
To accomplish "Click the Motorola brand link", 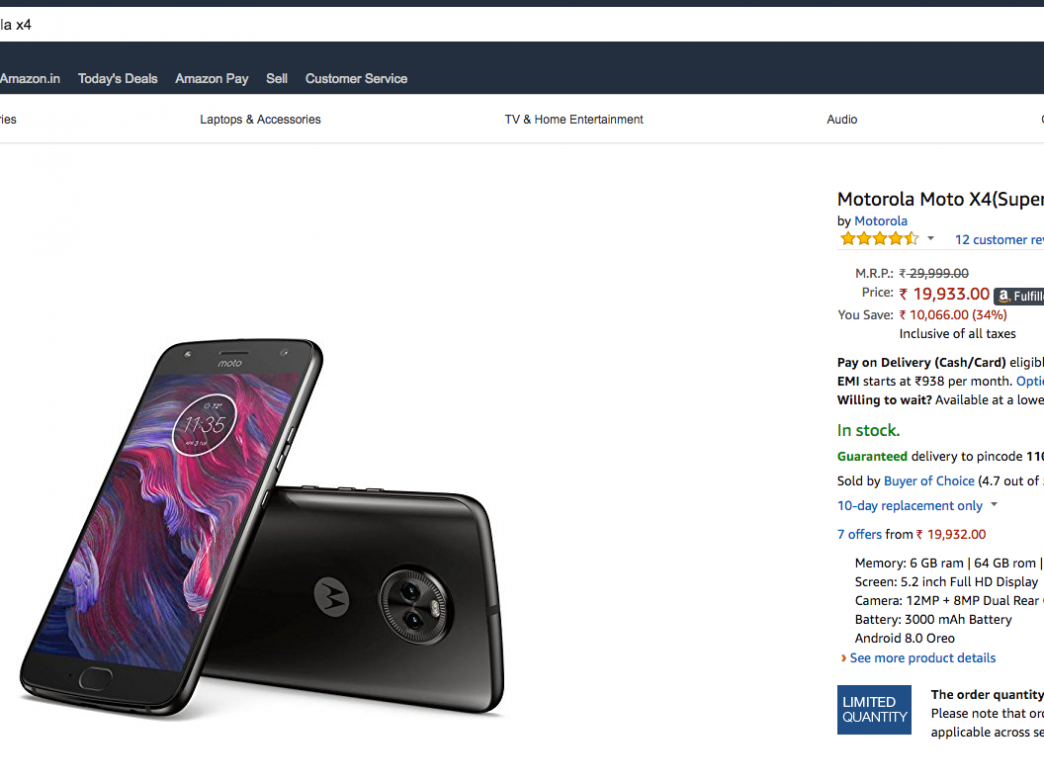I will tap(881, 221).
